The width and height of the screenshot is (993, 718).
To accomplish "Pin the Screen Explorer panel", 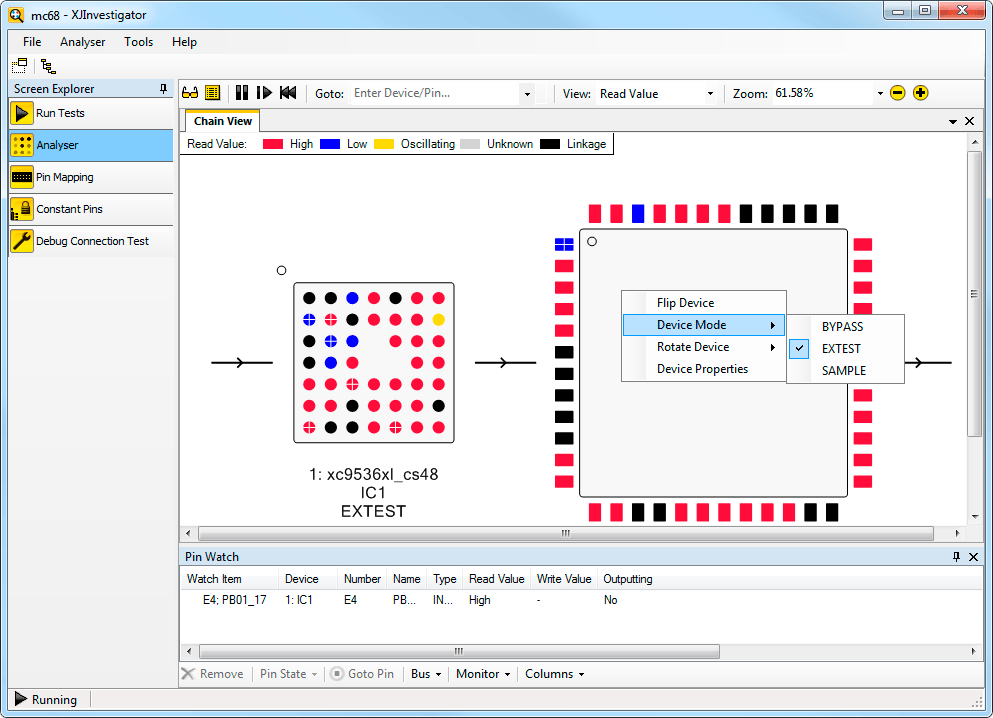I will pyautogui.click(x=163, y=89).
